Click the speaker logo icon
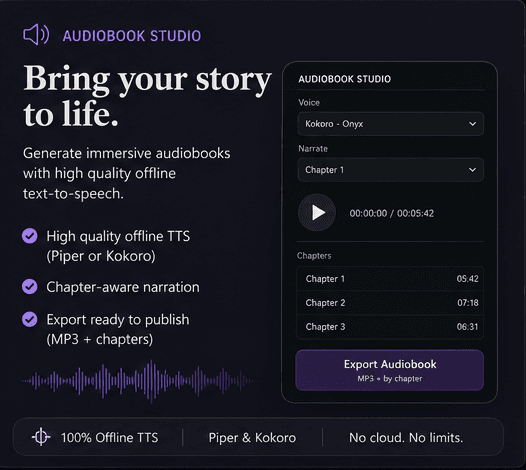 (36, 35)
